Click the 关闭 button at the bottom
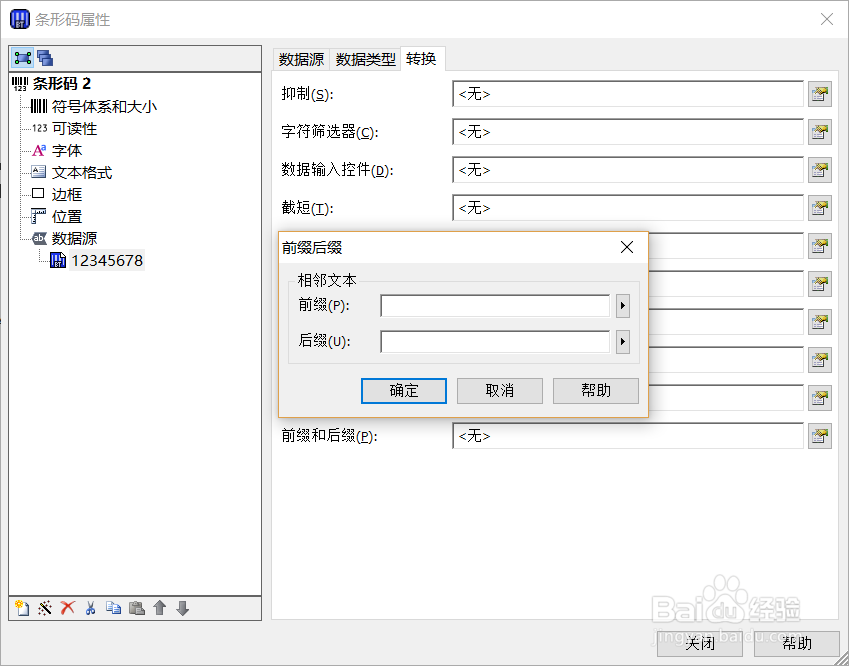 [700, 643]
